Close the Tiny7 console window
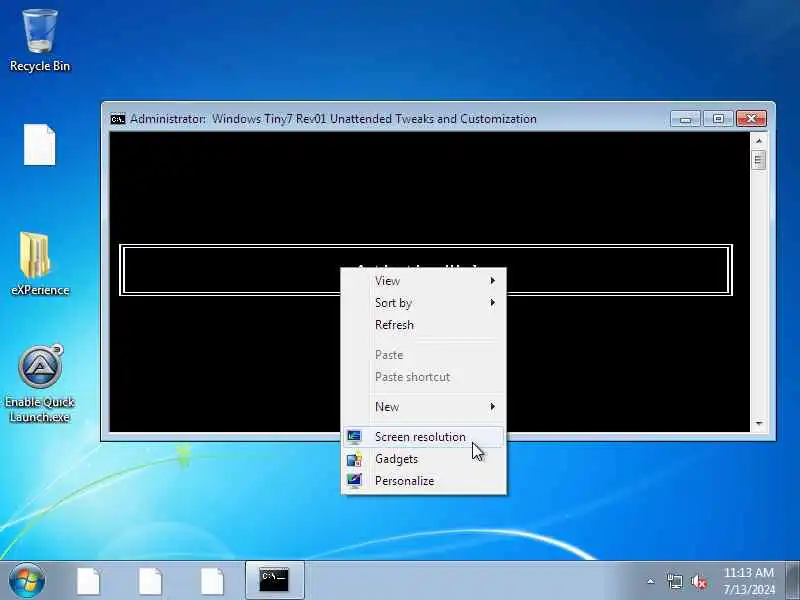The width and height of the screenshot is (800, 600). click(x=751, y=119)
